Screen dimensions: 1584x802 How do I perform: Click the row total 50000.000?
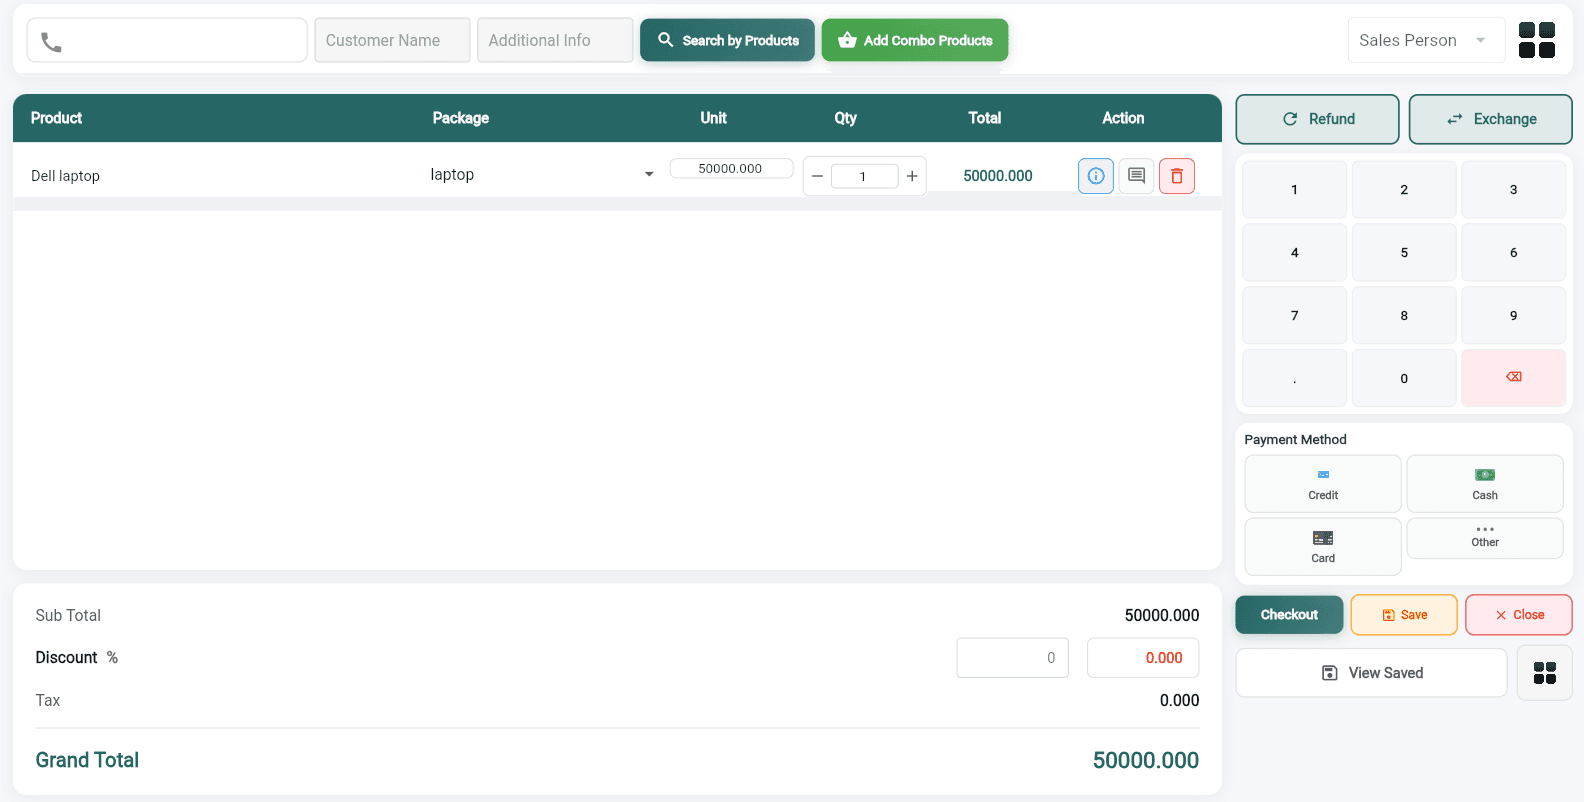click(x=998, y=176)
